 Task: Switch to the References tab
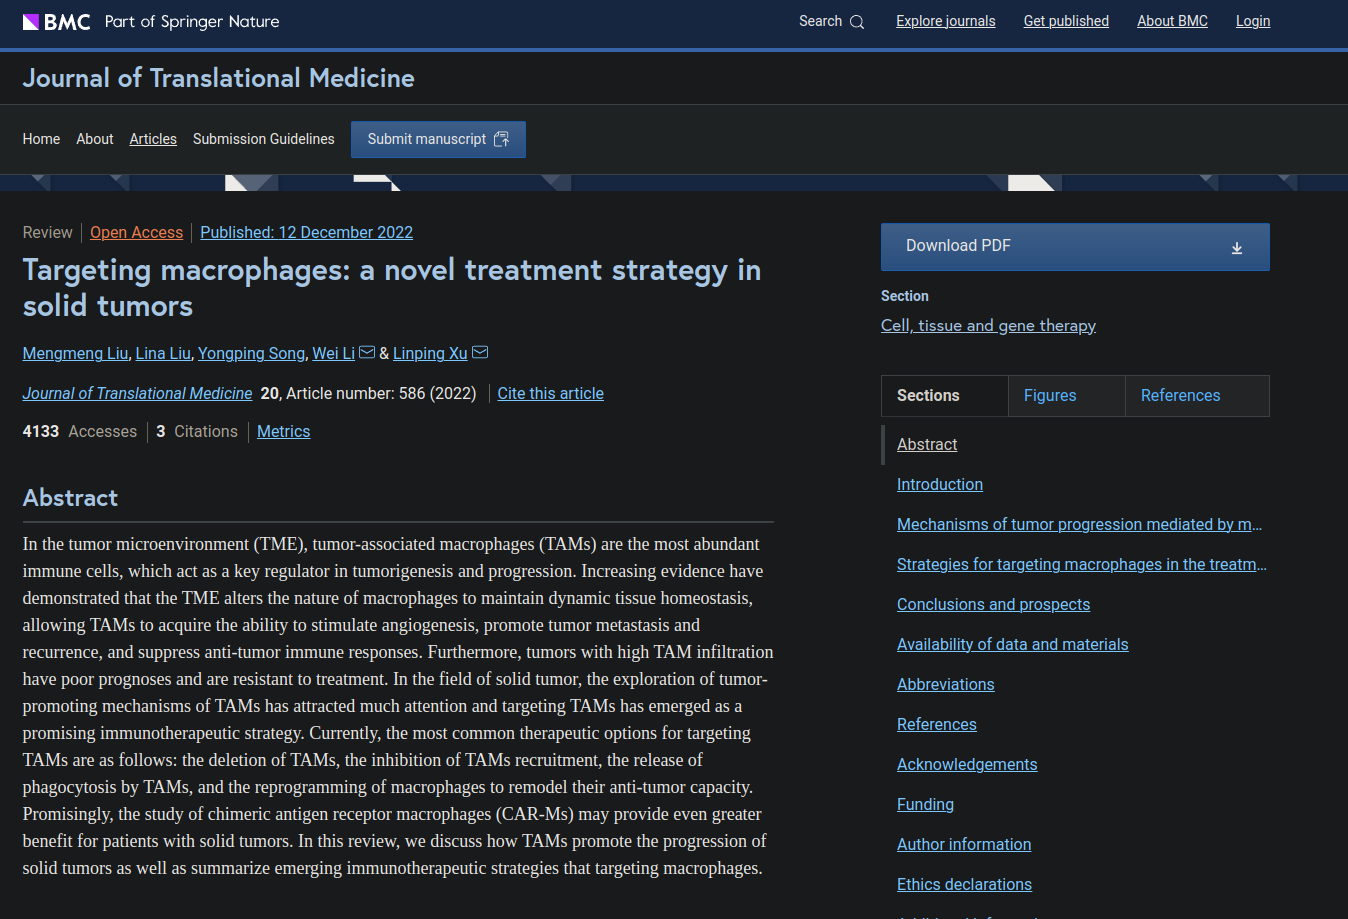(x=1197, y=396)
